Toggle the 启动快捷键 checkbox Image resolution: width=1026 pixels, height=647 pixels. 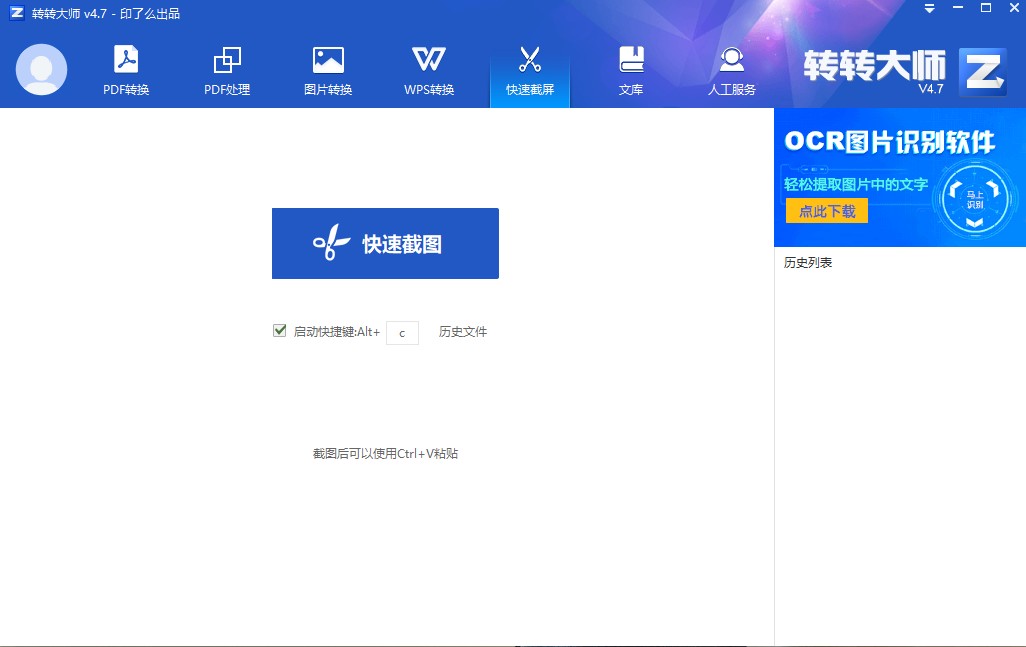(x=279, y=330)
